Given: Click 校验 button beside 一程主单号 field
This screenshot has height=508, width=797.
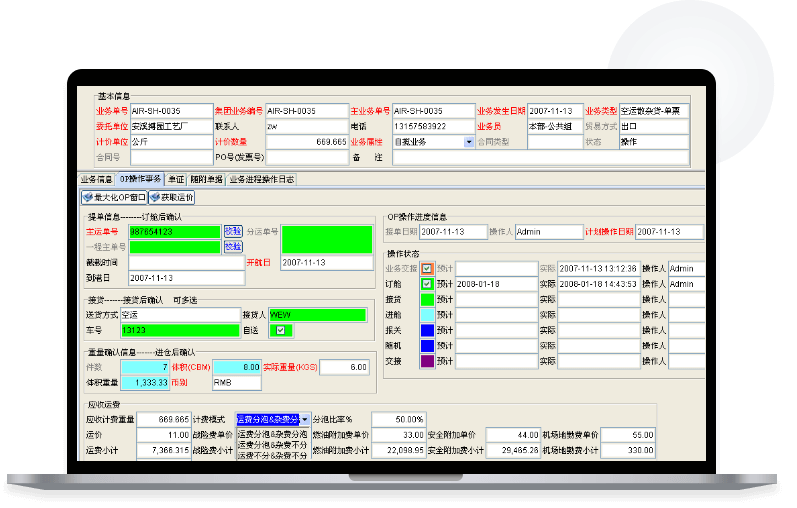Looking at the screenshot, I should click(233, 247).
